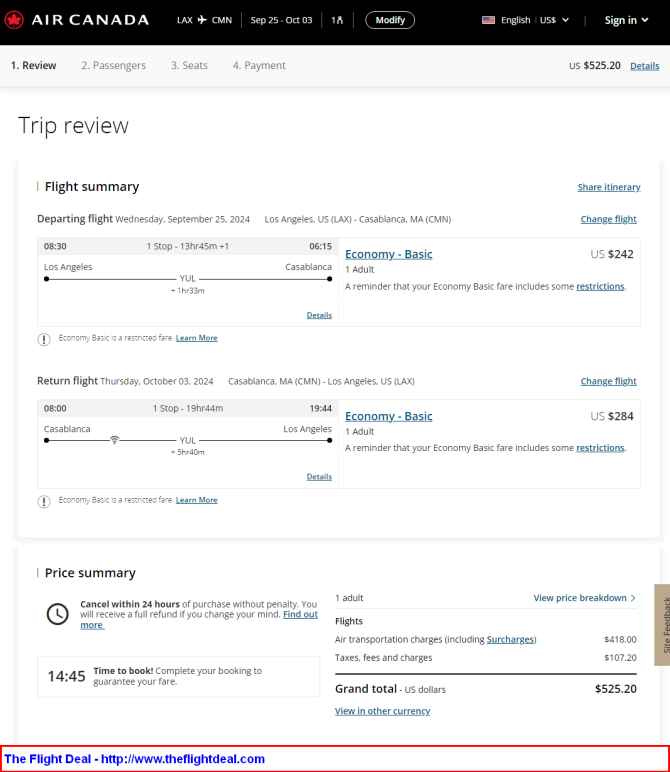Click the $107.20 taxes and fees amount
Viewport: 670px width, 772px height.
pyautogui.click(x=620, y=658)
